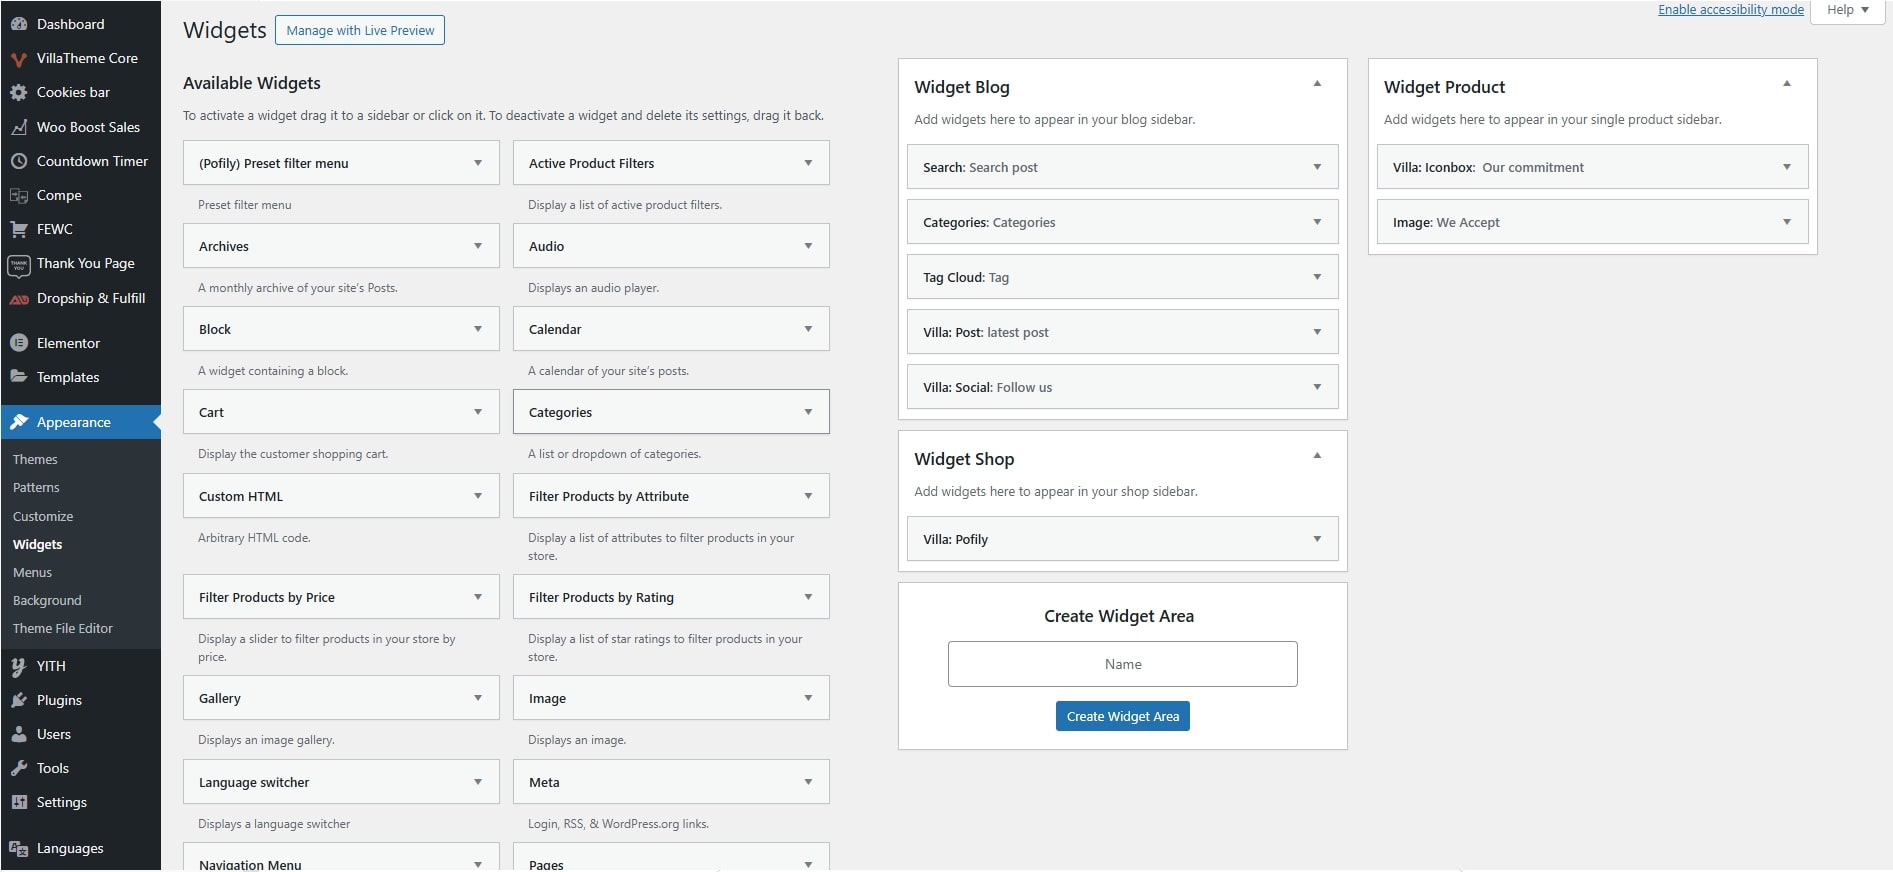Click the Users person icon

click(18, 734)
